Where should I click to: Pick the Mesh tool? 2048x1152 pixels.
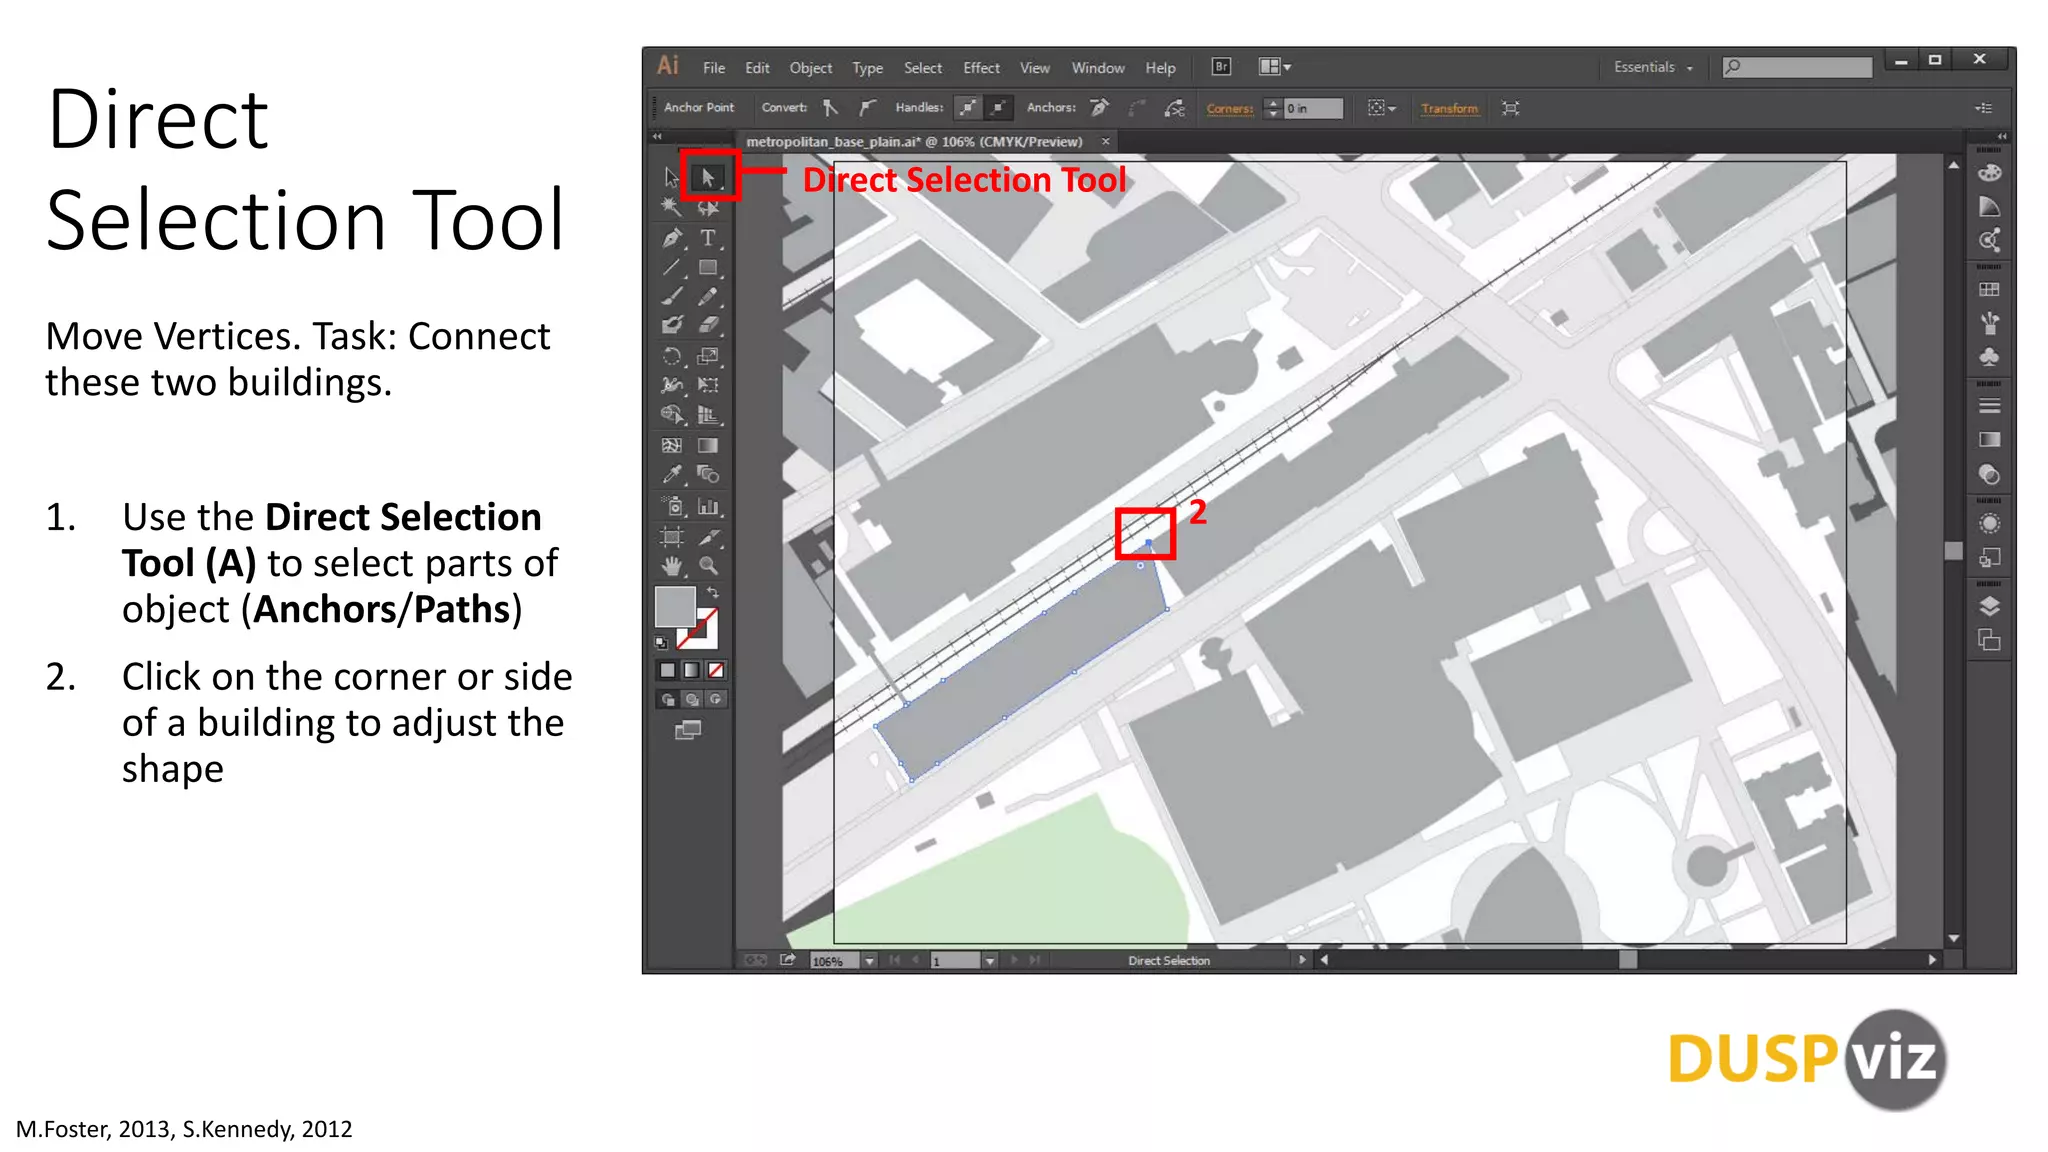point(672,445)
